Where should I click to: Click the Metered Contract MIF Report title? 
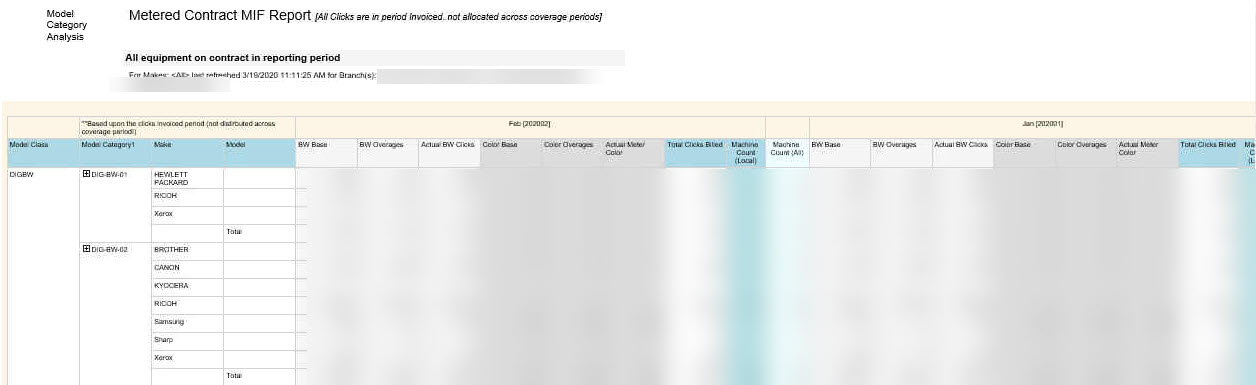pyautogui.click(x=220, y=15)
